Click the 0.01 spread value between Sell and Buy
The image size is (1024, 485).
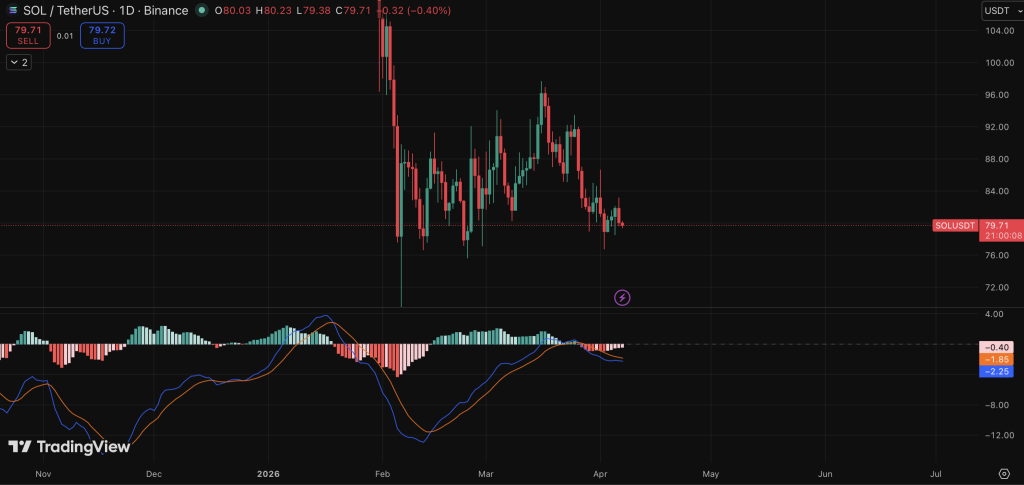click(x=64, y=36)
